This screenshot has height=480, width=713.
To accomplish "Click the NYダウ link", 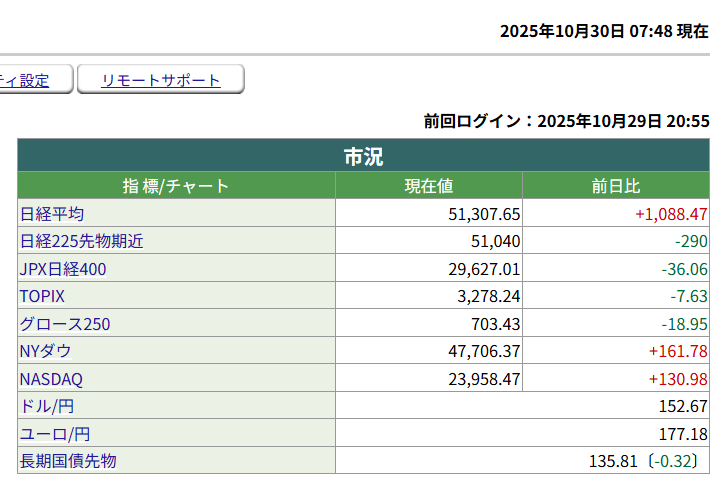I will [x=46, y=351].
